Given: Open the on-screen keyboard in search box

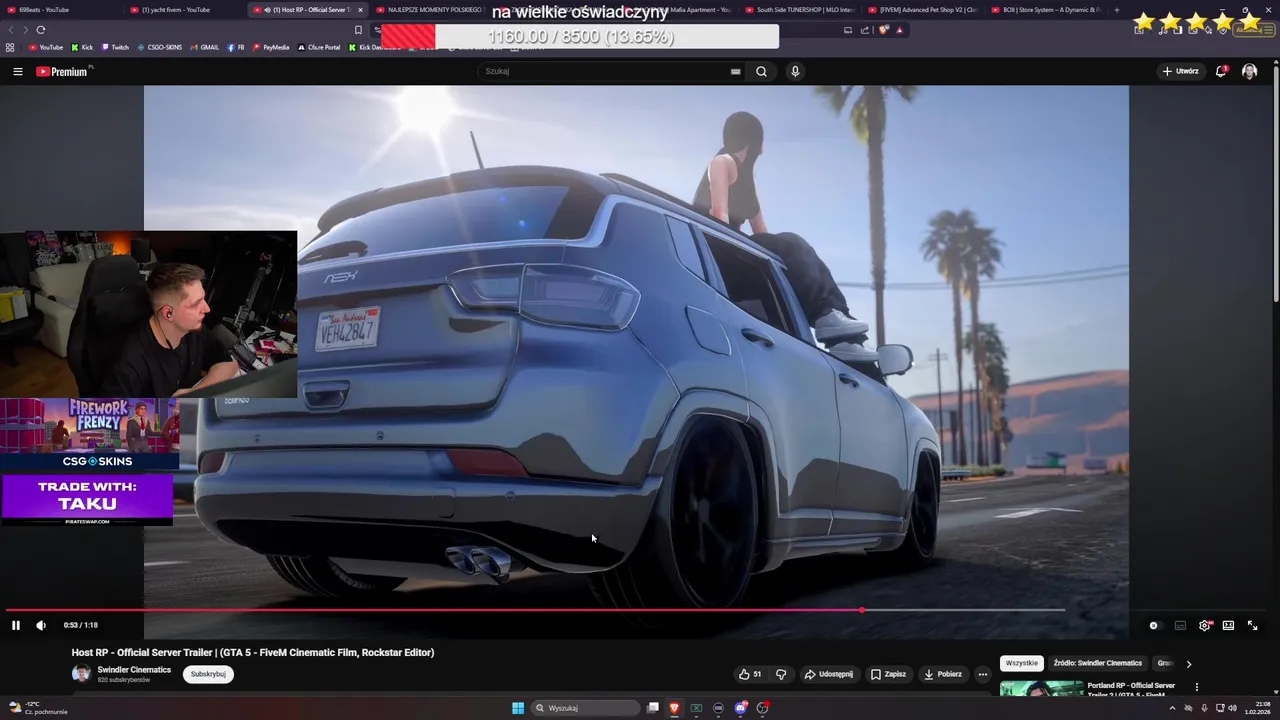Looking at the screenshot, I should click(x=735, y=71).
